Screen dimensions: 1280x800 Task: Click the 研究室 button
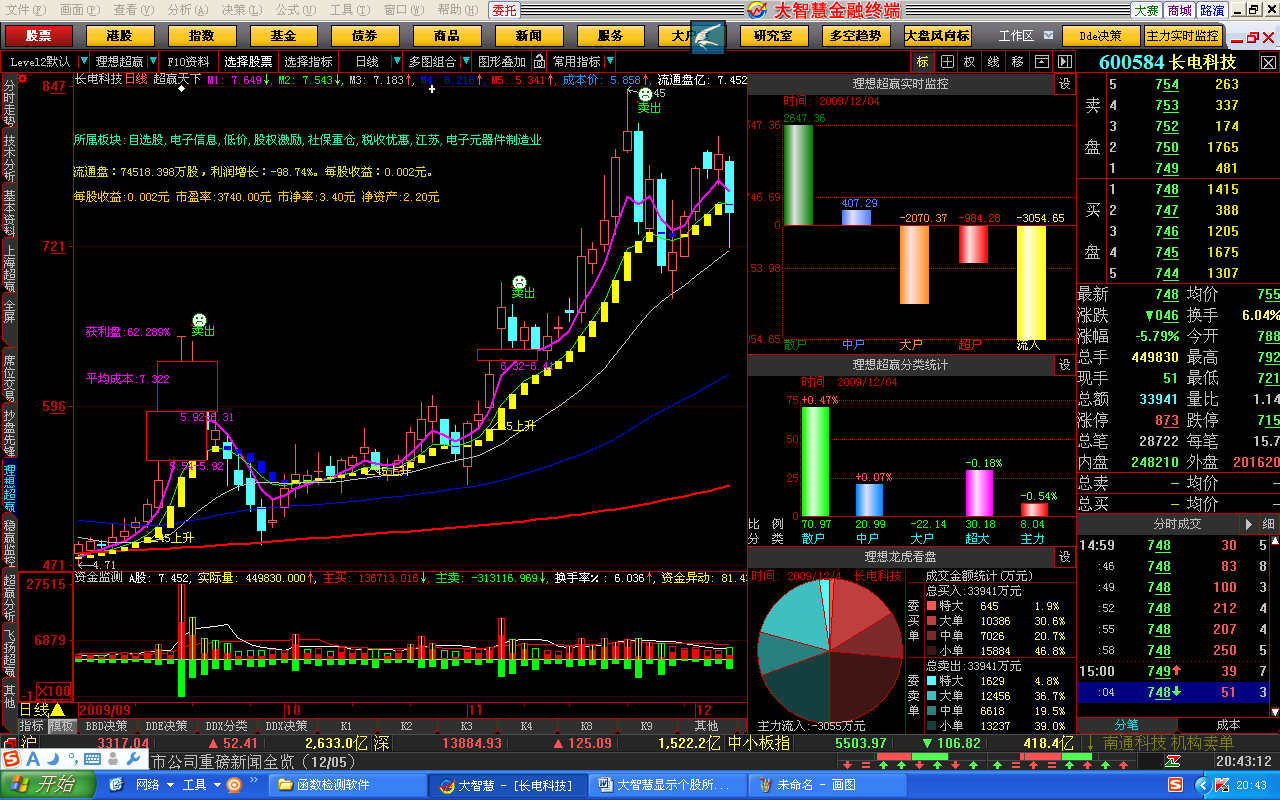[x=774, y=36]
